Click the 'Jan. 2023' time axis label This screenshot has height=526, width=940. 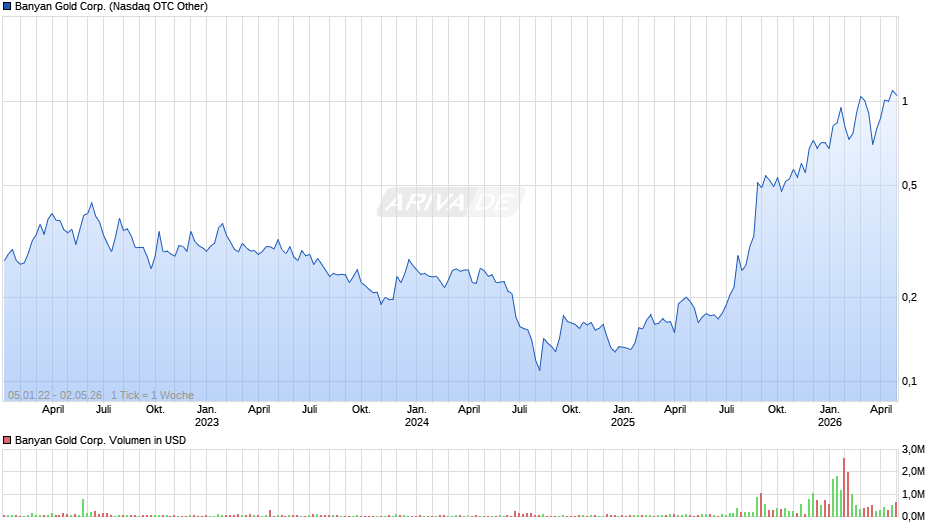pos(207,416)
